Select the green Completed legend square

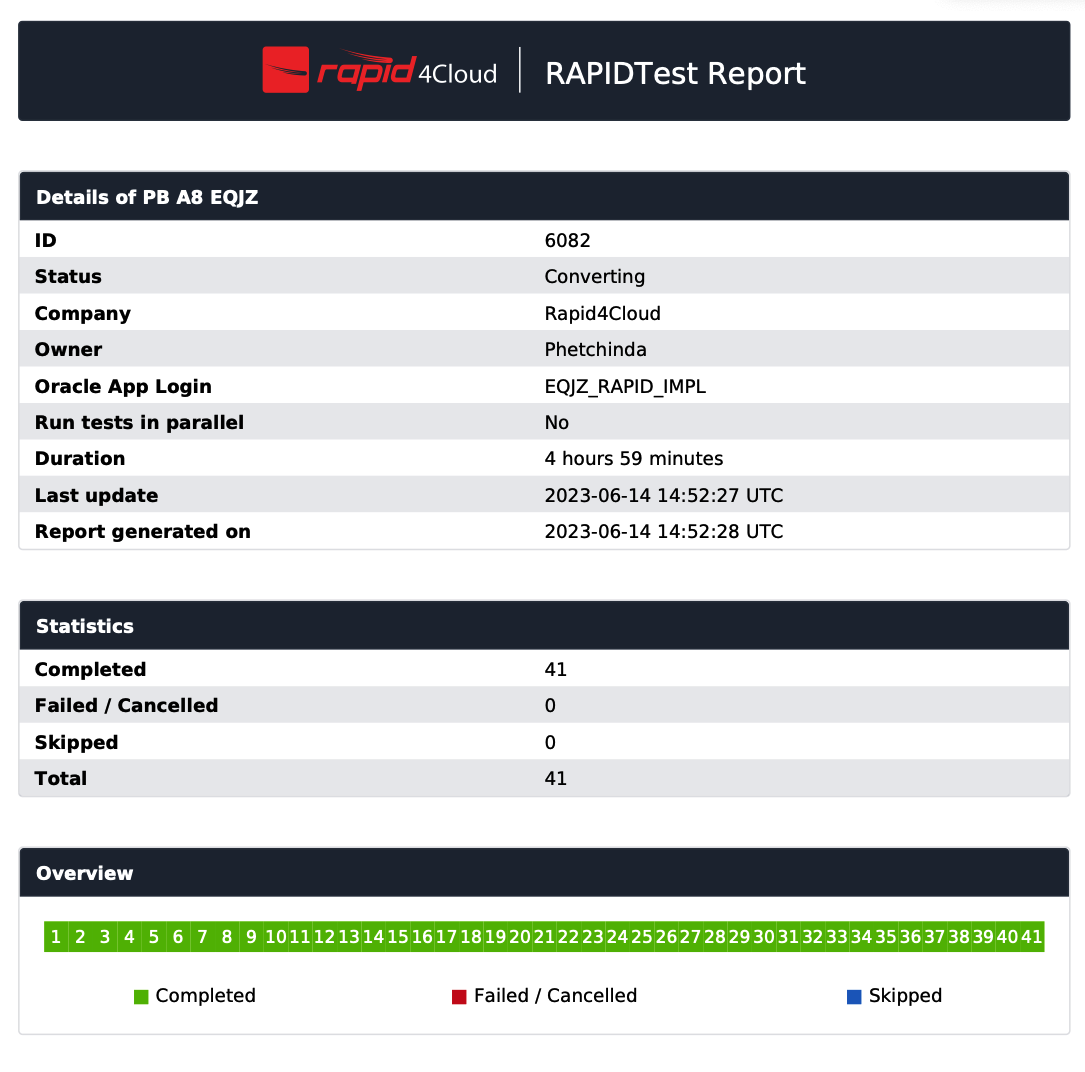pos(140,995)
